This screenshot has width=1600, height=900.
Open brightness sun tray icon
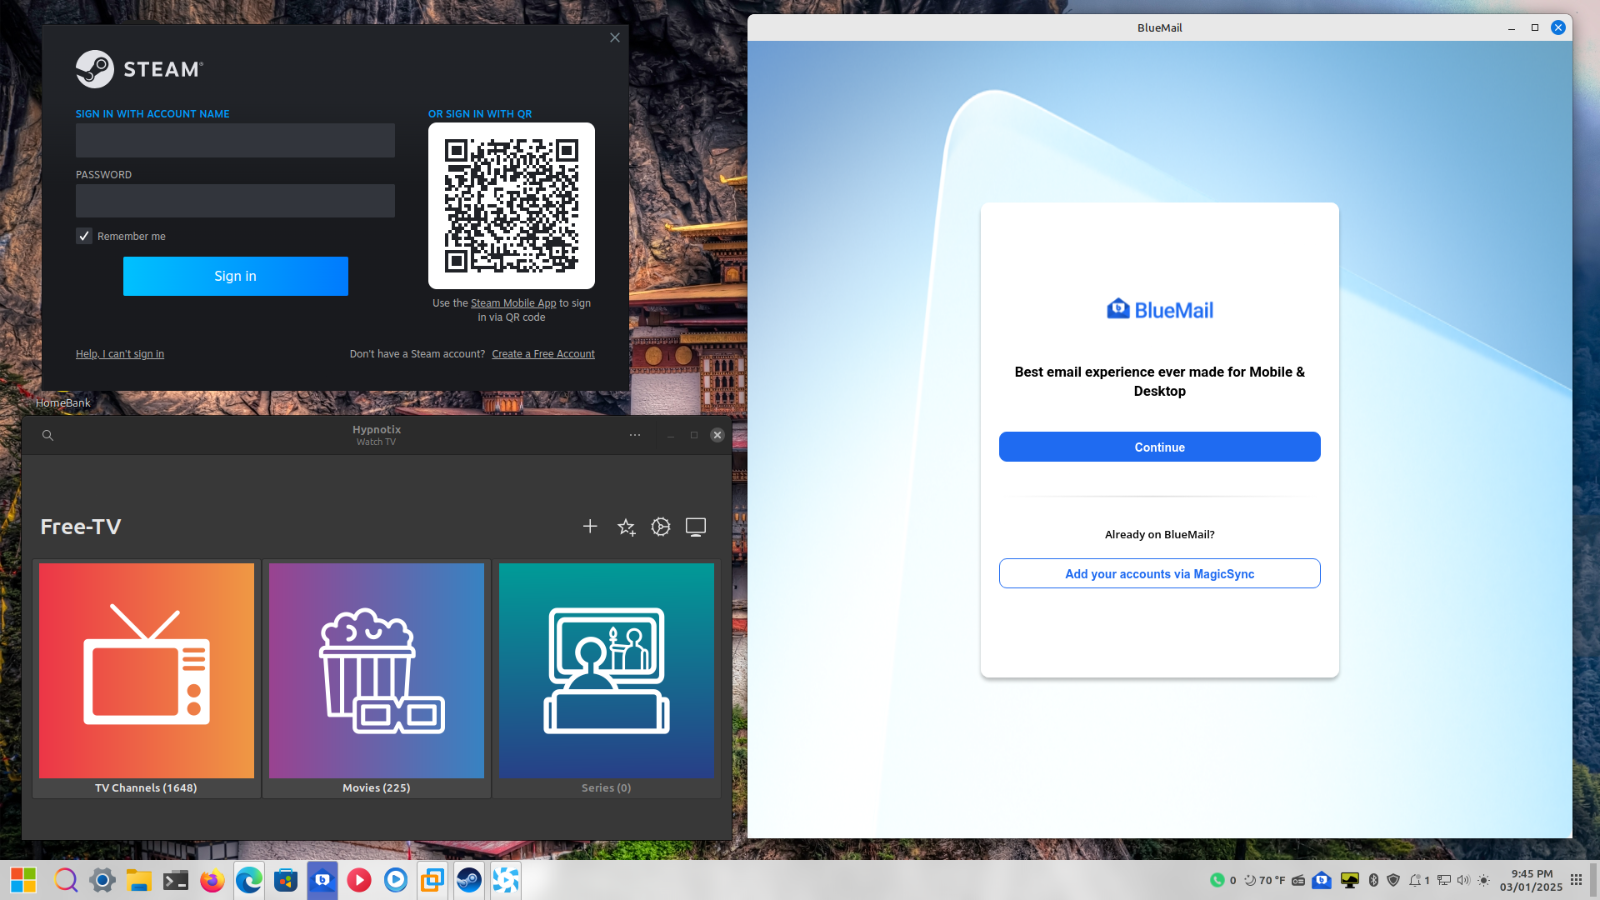point(1484,880)
